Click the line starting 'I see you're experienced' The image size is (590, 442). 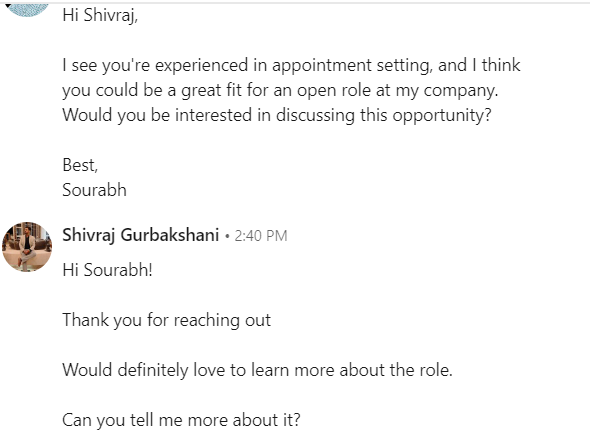tap(291, 65)
